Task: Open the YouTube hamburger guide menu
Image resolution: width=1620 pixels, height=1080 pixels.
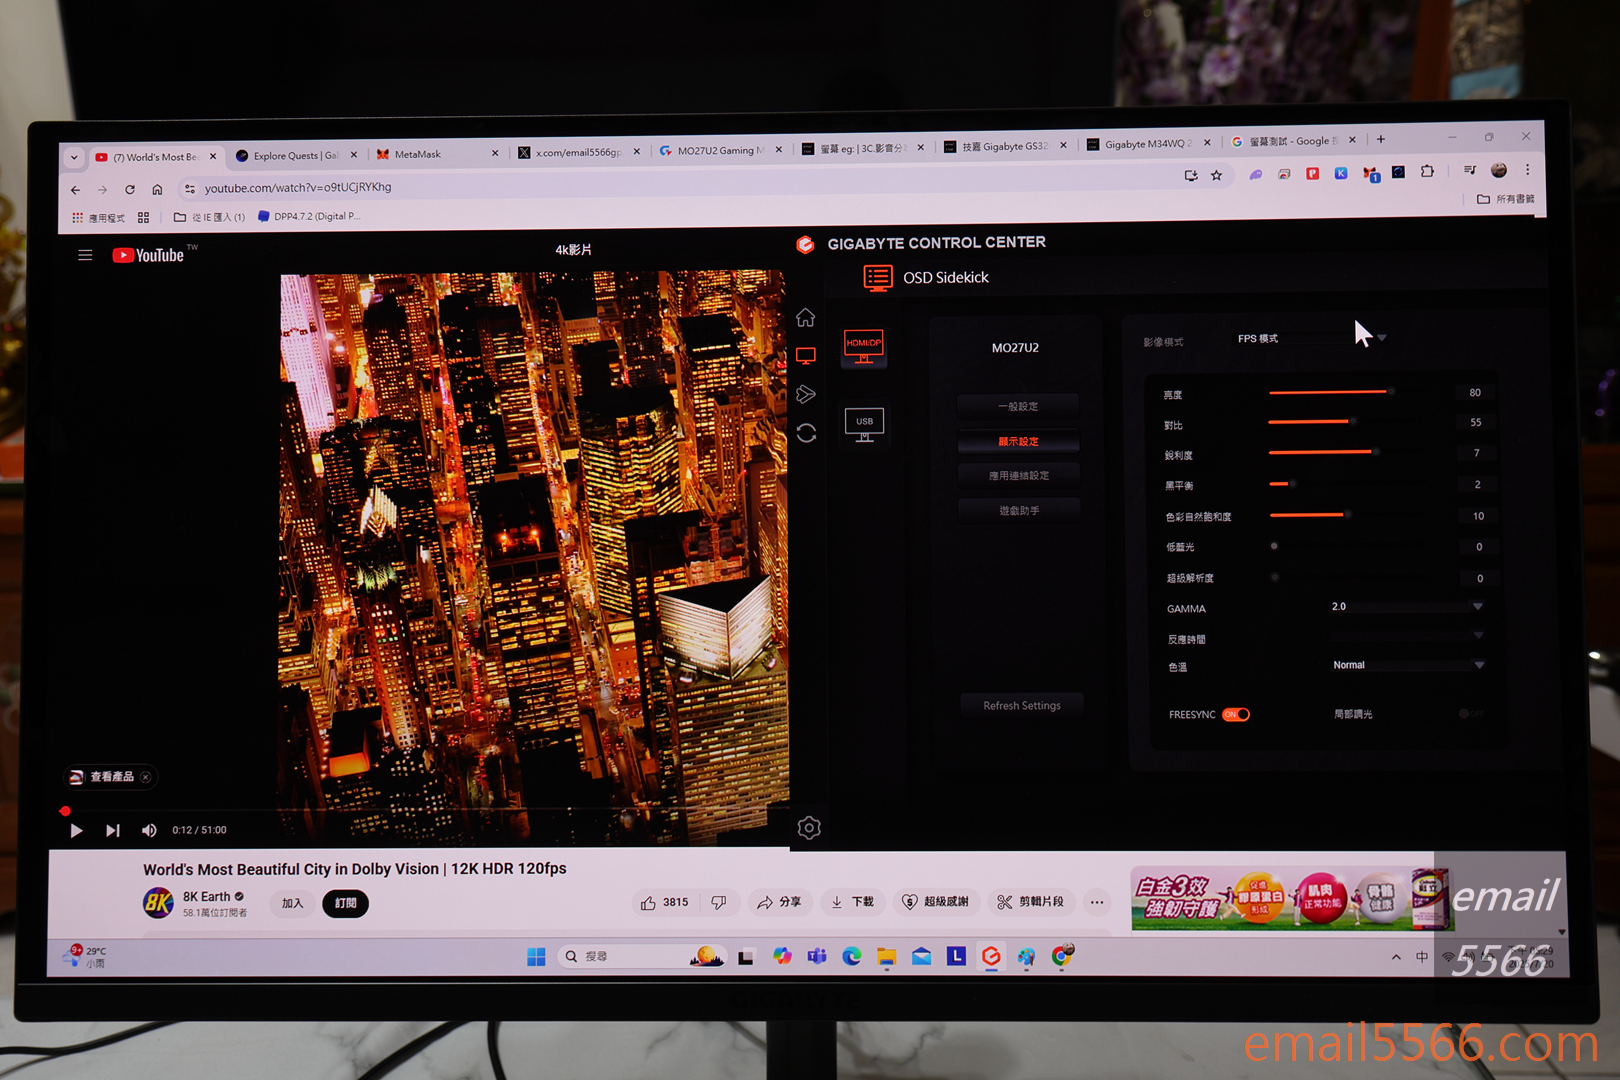Action: (85, 255)
